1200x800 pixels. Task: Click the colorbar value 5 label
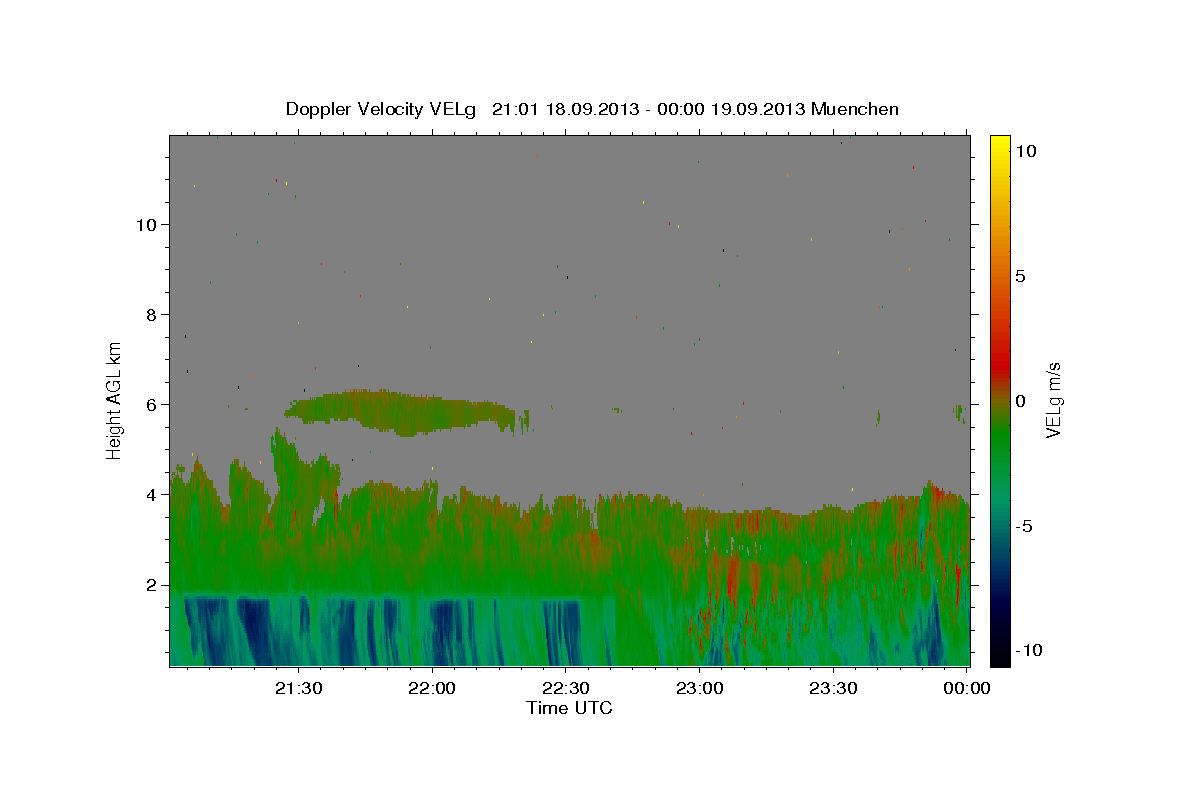(x=1020, y=276)
